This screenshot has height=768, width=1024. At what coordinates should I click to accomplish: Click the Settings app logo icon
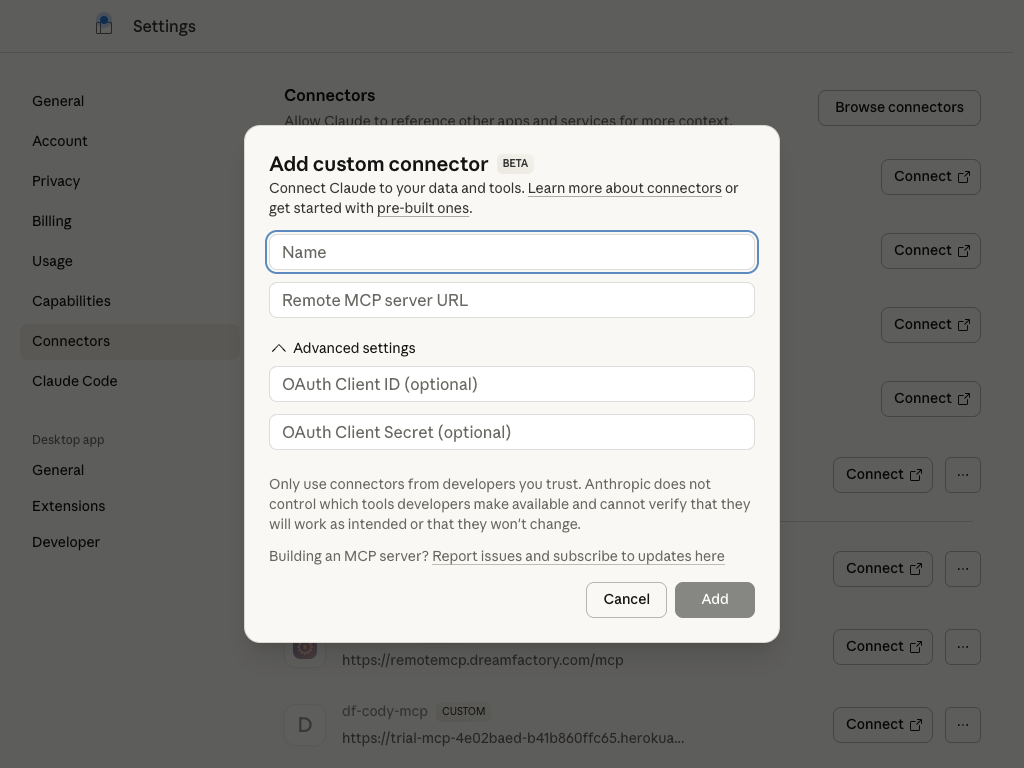point(104,25)
